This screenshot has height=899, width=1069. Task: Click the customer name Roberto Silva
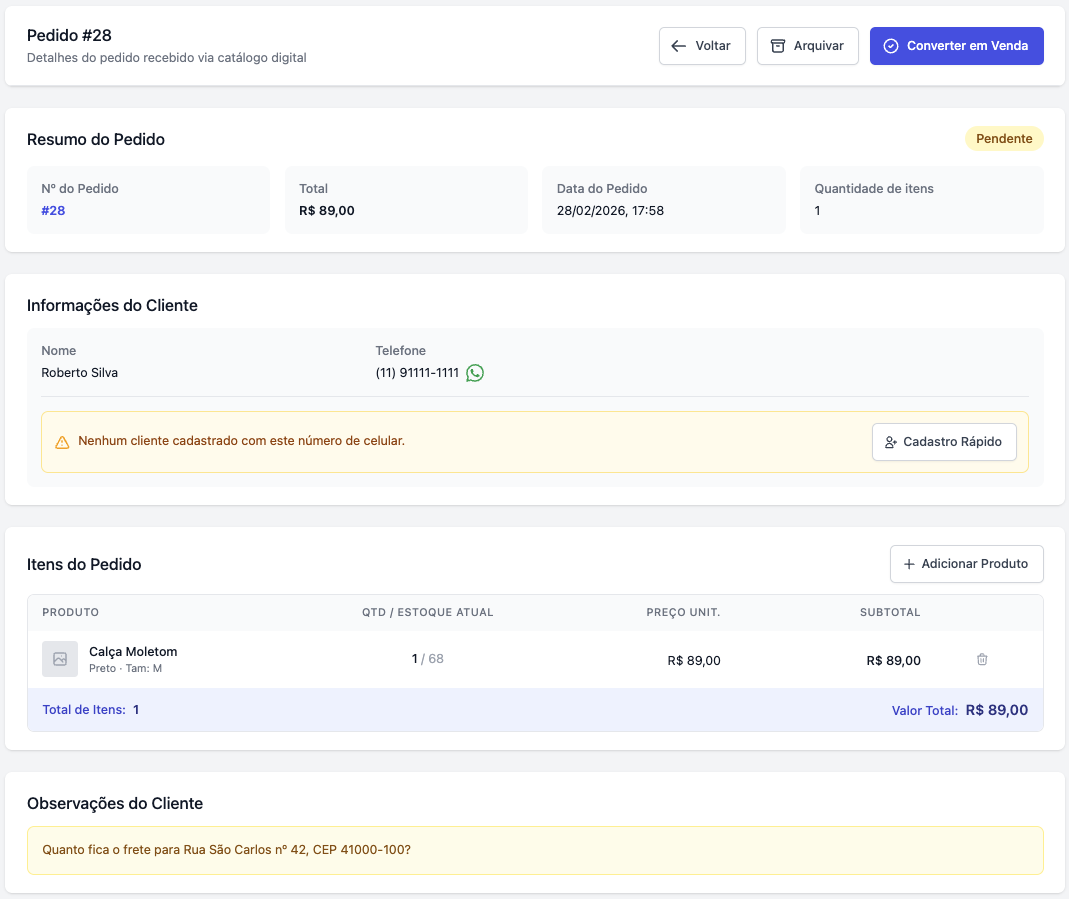pos(80,373)
